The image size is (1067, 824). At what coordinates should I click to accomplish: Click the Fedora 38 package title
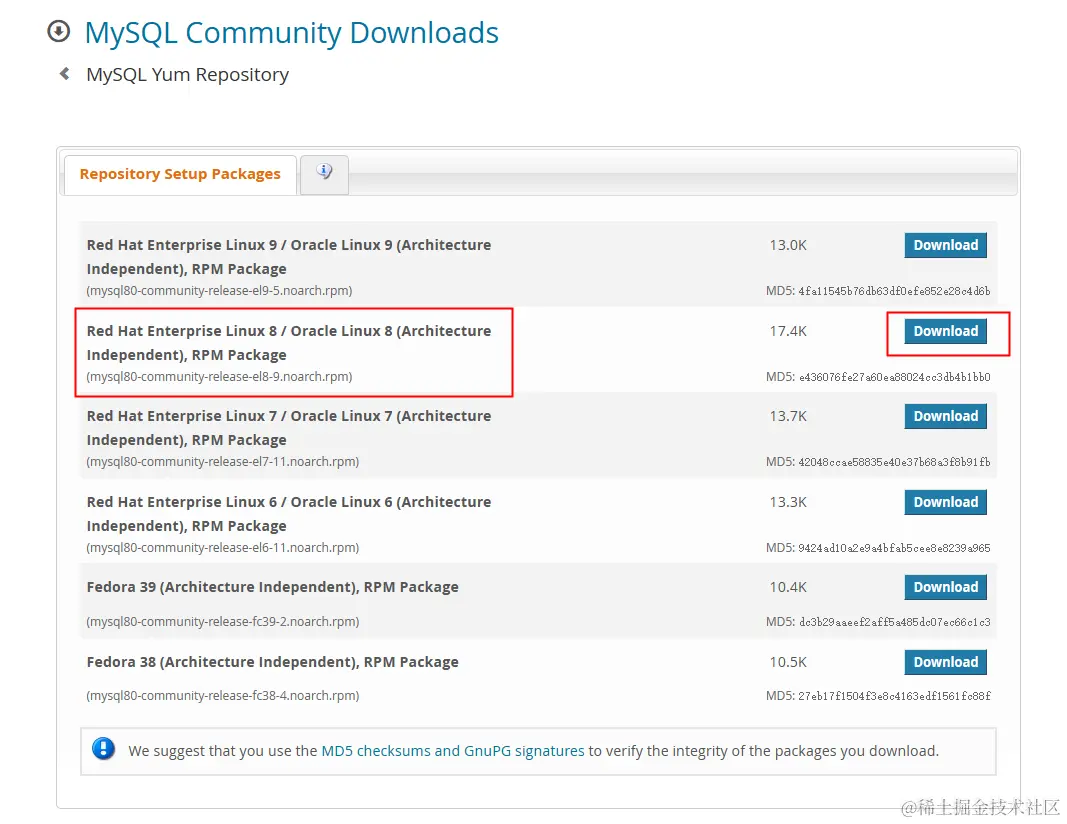[x=272, y=662]
